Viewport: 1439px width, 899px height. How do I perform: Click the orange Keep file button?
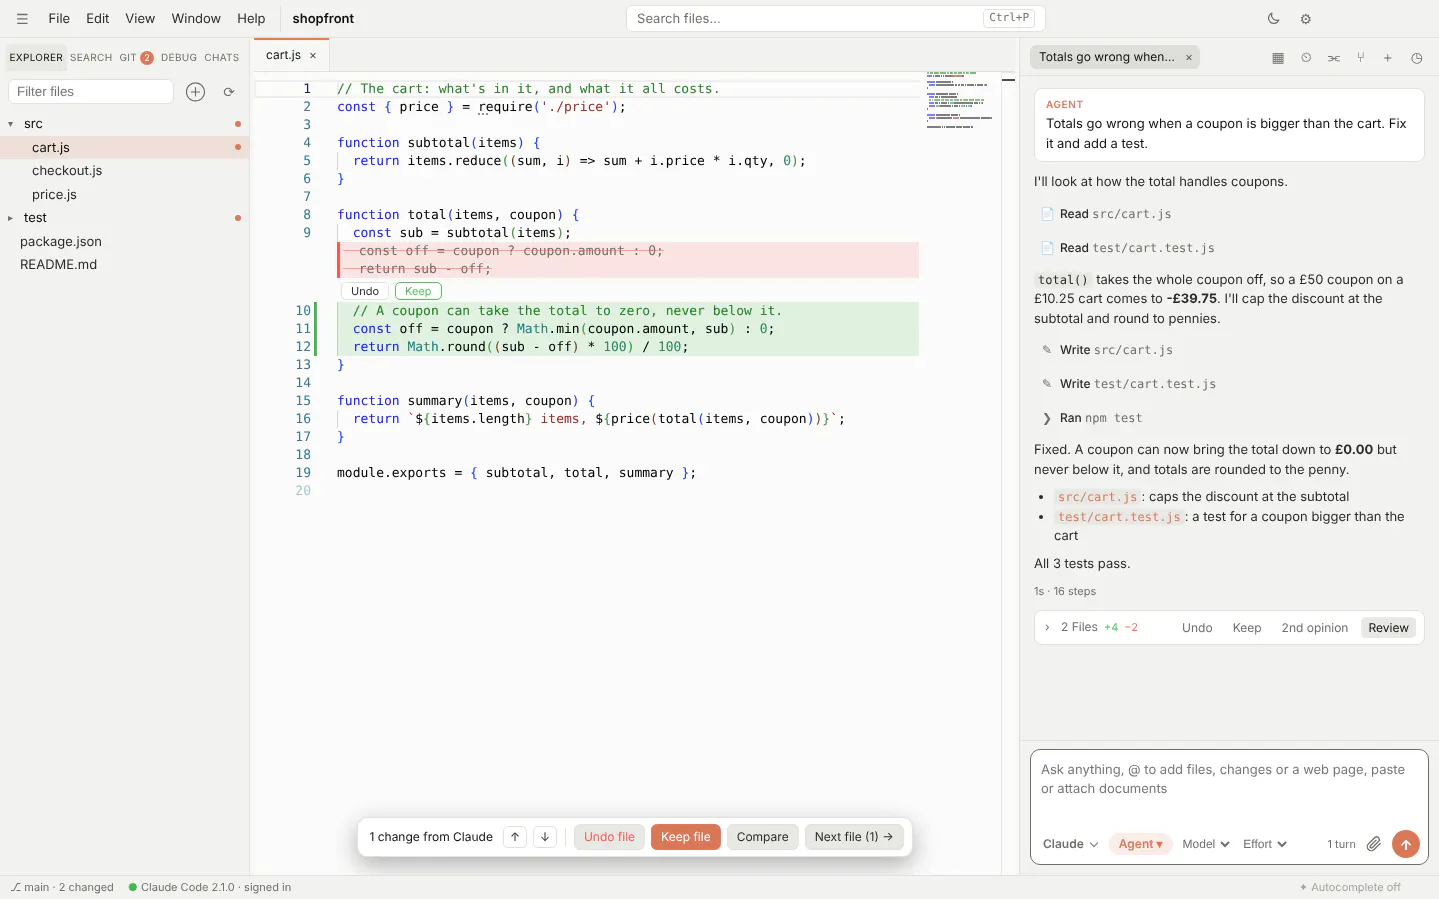[686, 837]
